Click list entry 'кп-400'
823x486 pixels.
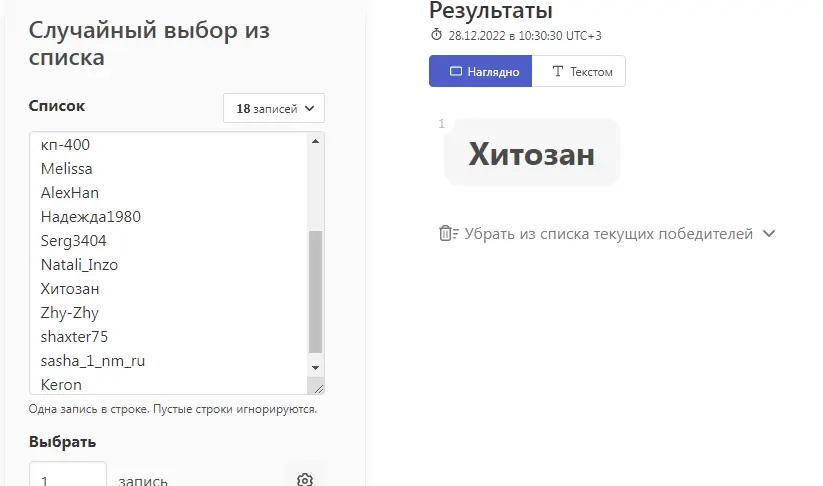(65, 144)
